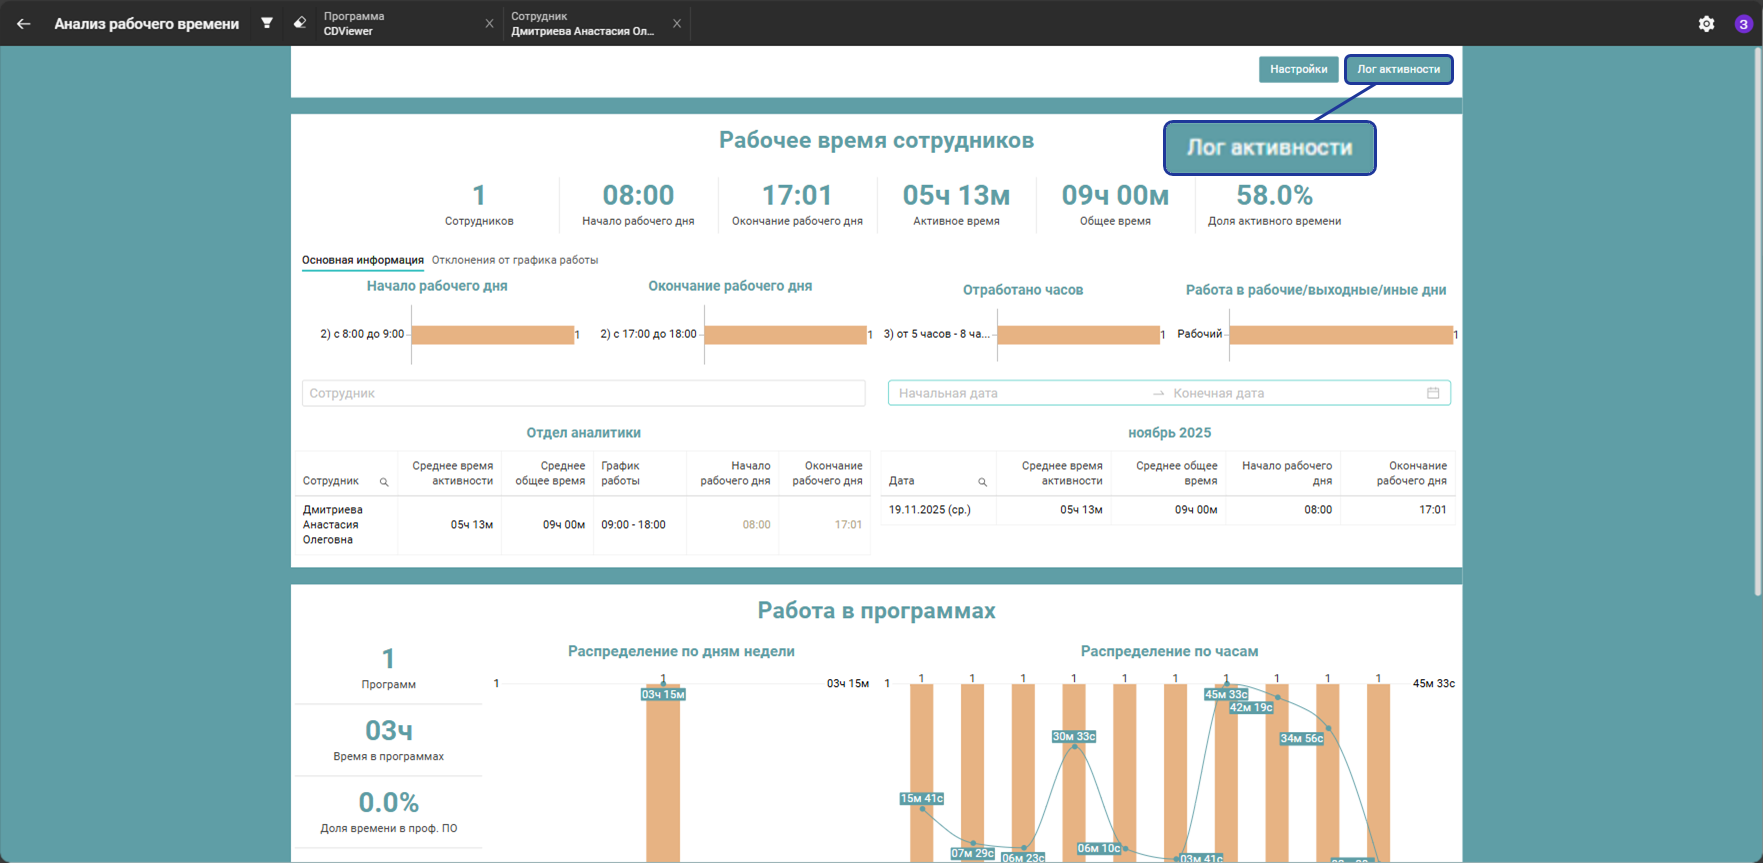Select the 19.11.2025 date row
The width and height of the screenshot is (1763, 863).
click(1167, 510)
